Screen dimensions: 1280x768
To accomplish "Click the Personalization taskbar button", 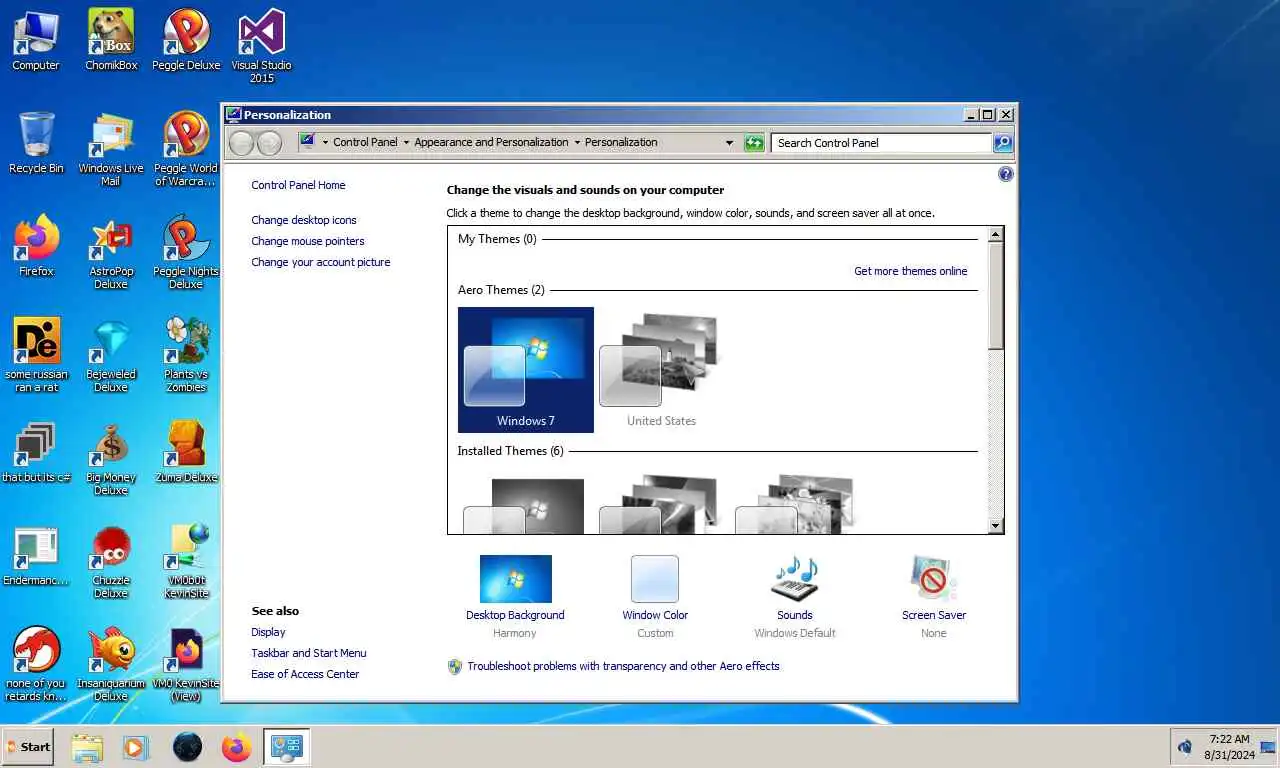I will click(287, 747).
